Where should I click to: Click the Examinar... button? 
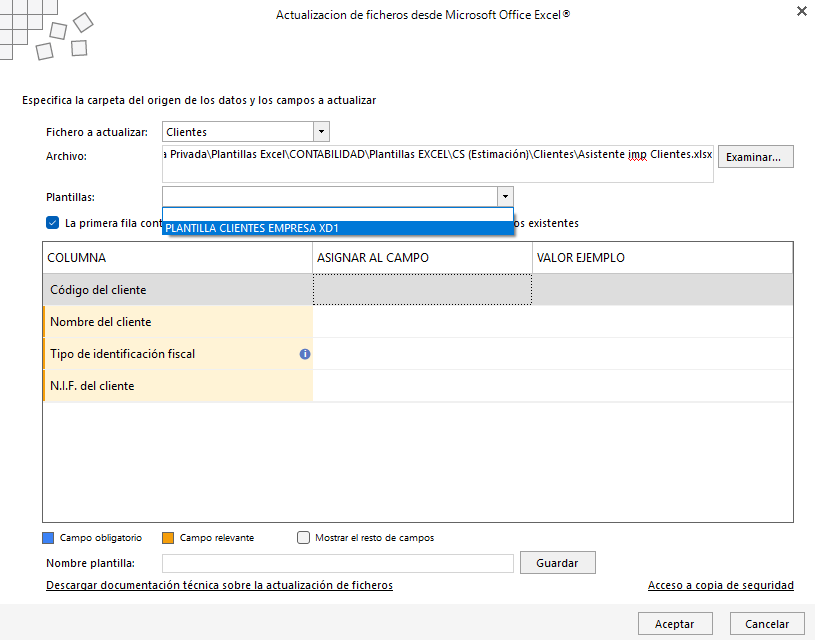click(x=756, y=156)
